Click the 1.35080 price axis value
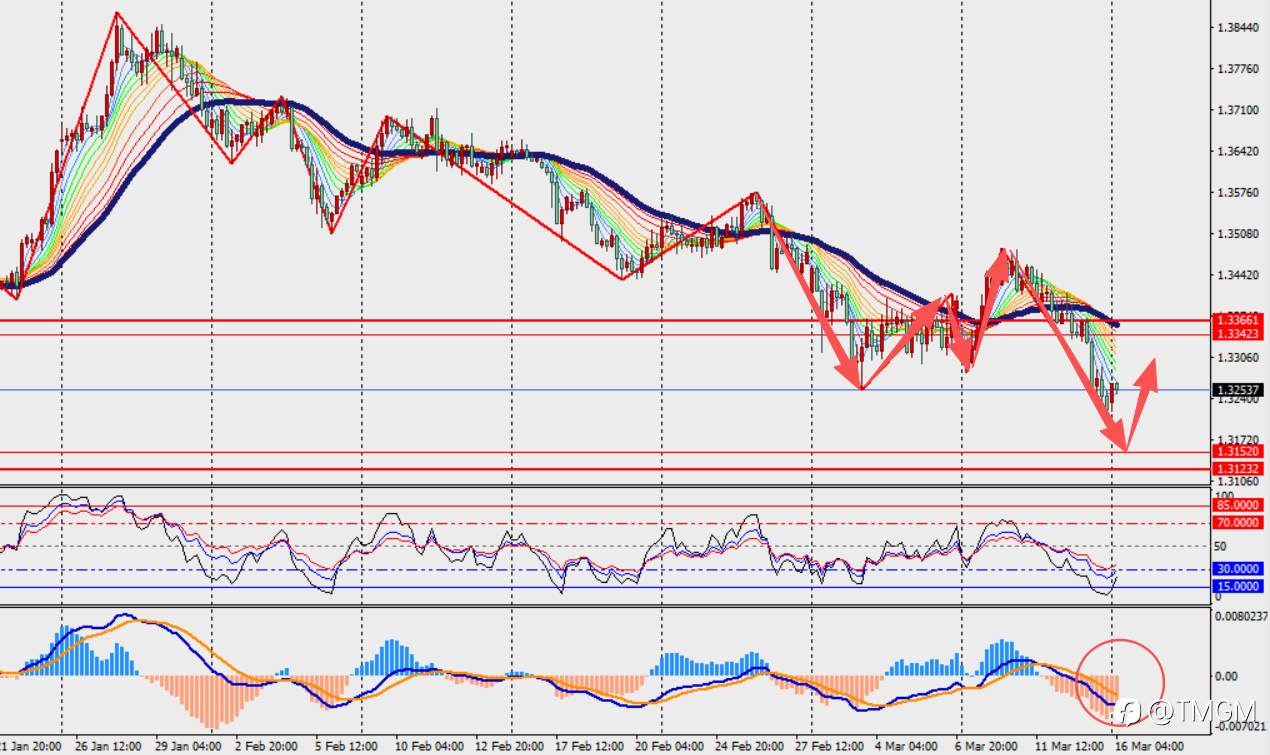This screenshot has height=755, width=1270. coord(1238,234)
